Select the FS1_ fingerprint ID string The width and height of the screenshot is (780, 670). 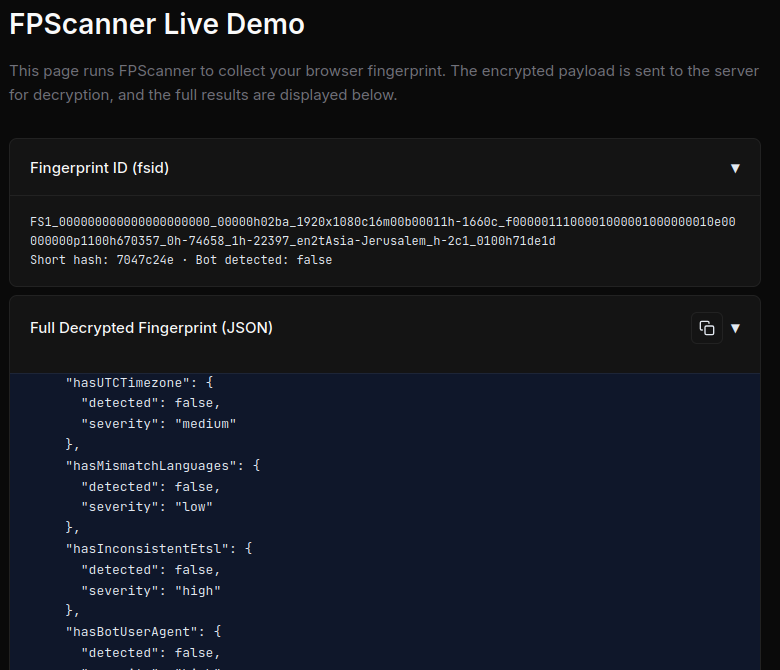point(383,231)
